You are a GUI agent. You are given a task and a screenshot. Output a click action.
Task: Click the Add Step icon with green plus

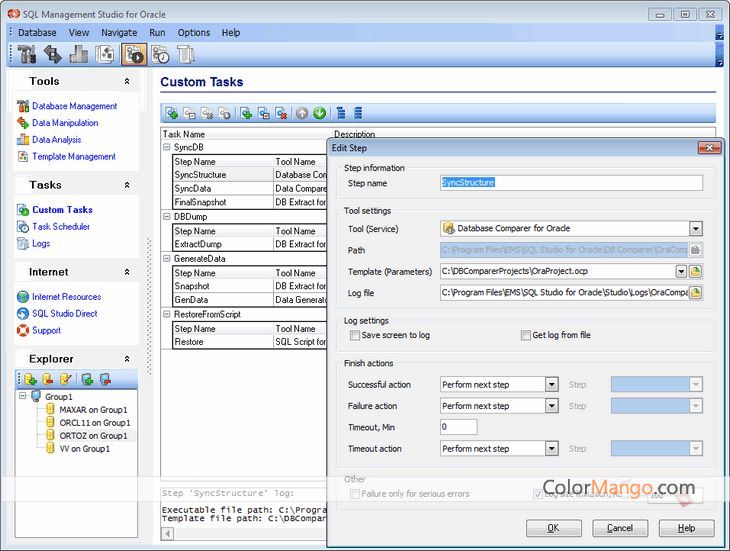pos(246,113)
